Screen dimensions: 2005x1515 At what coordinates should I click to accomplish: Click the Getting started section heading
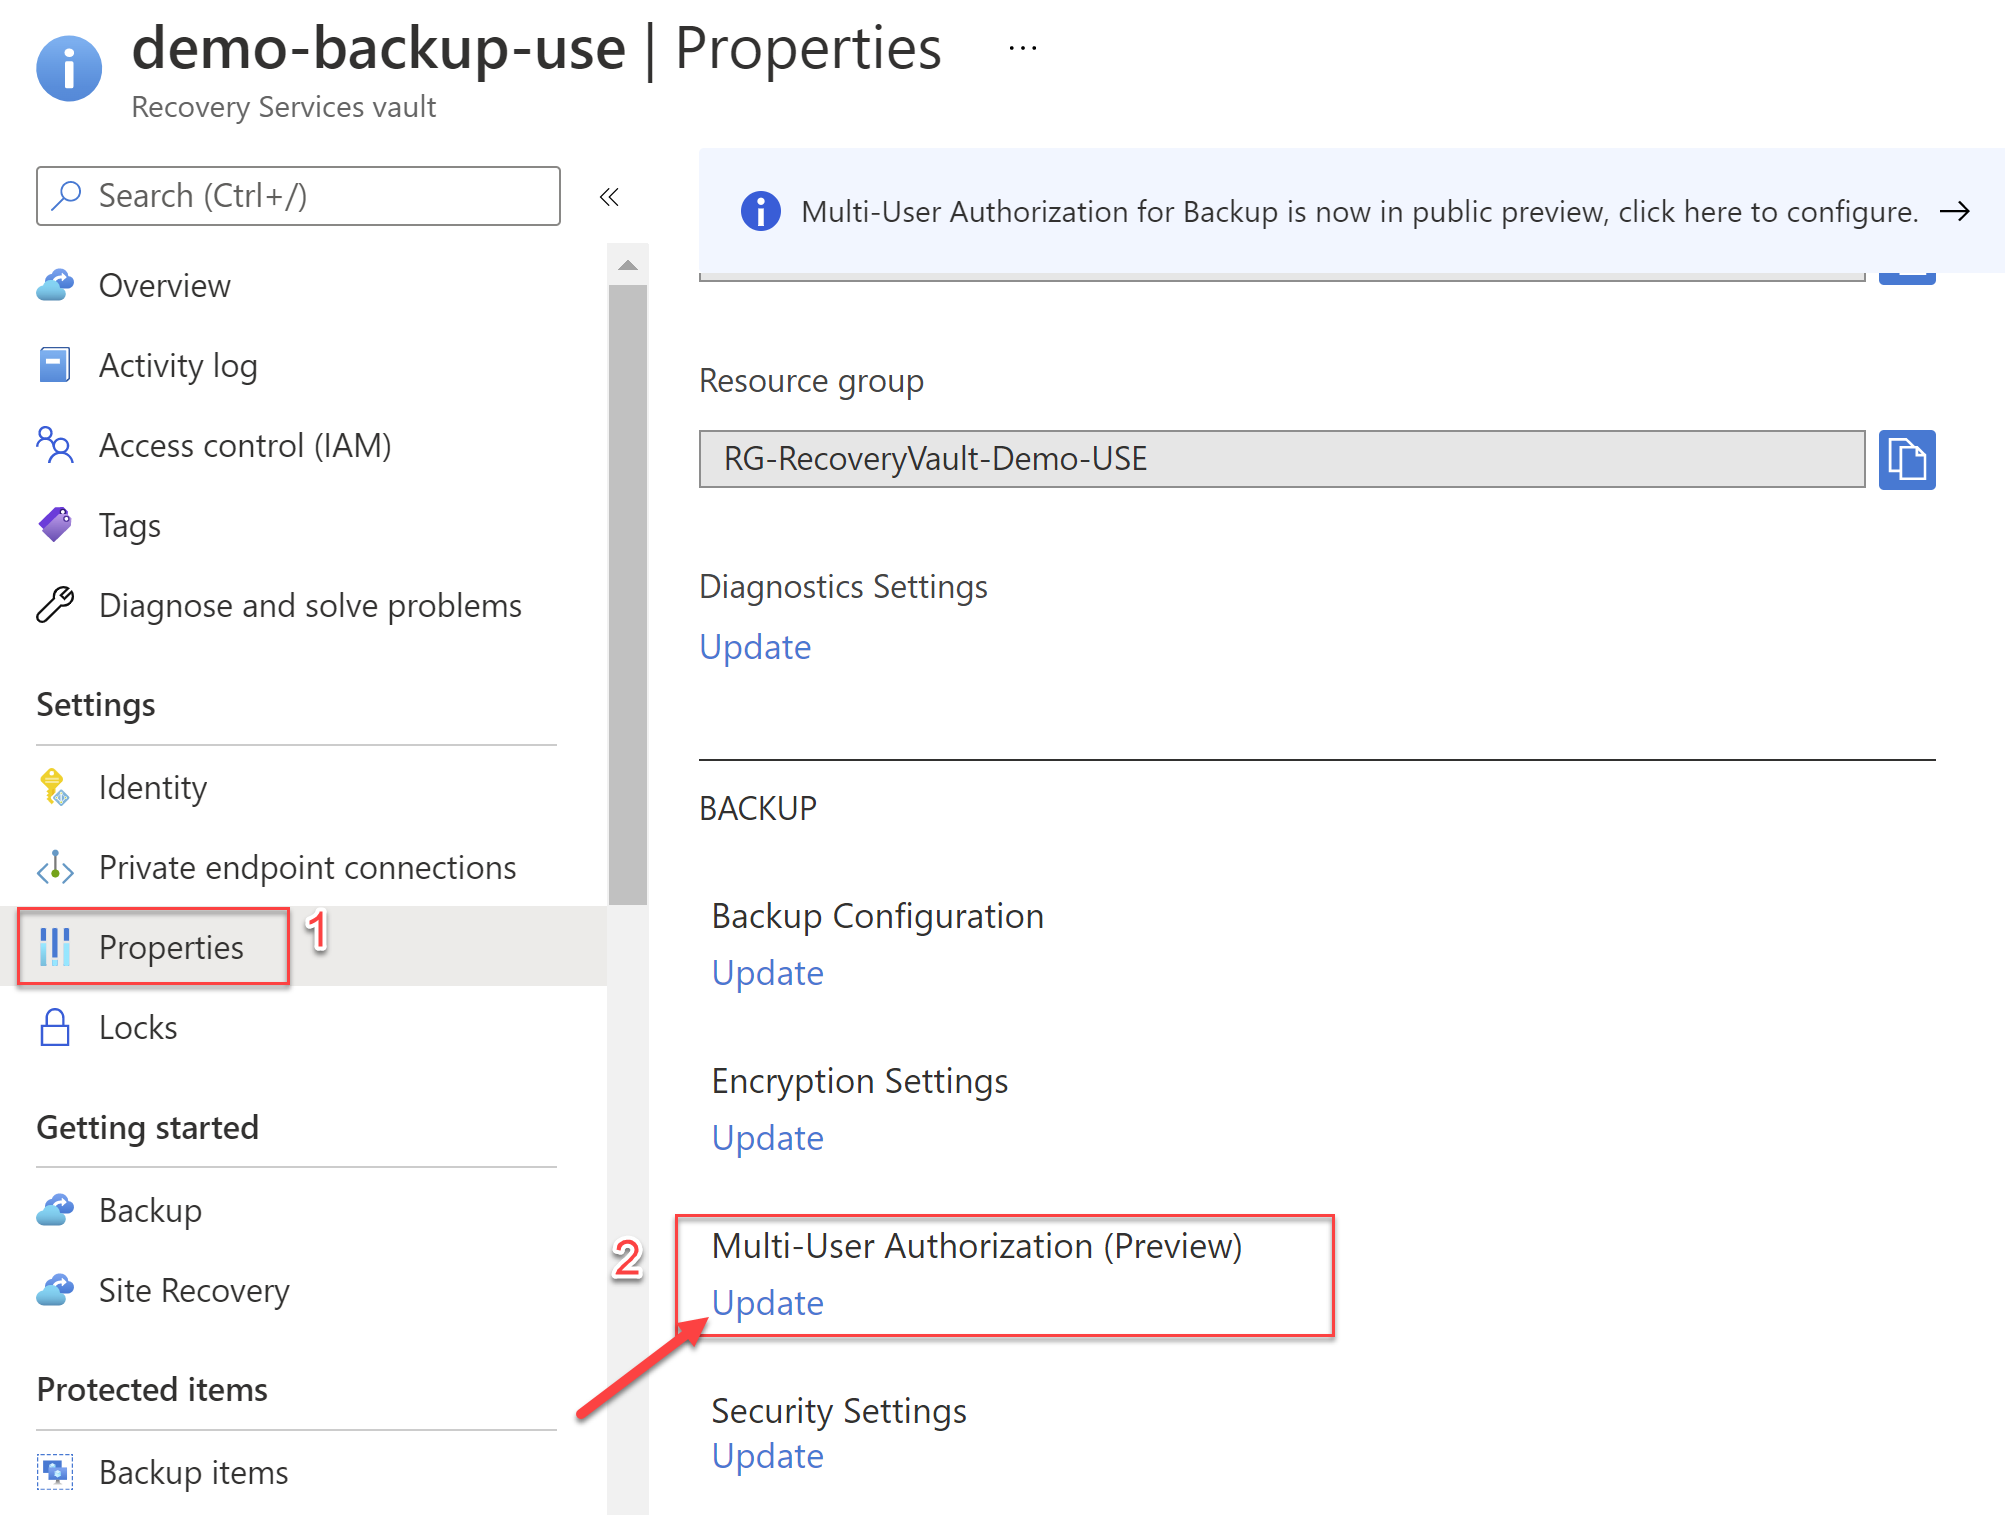[148, 1128]
